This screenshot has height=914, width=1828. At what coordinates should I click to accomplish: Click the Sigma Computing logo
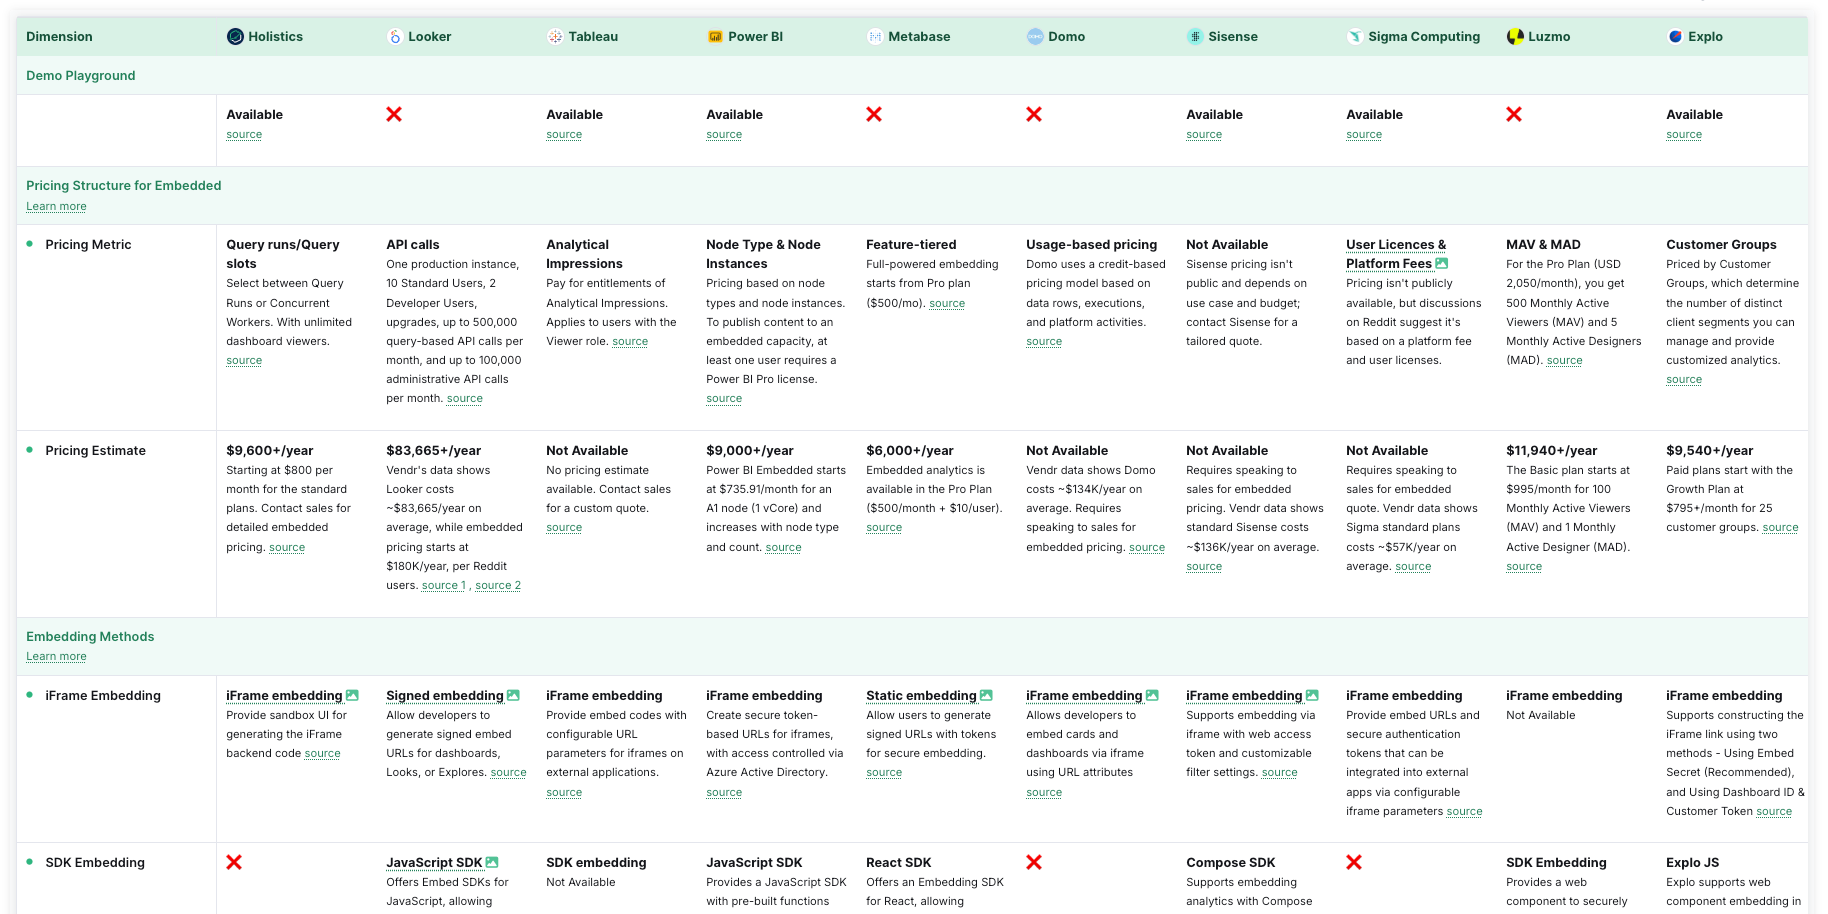[1354, 36]
